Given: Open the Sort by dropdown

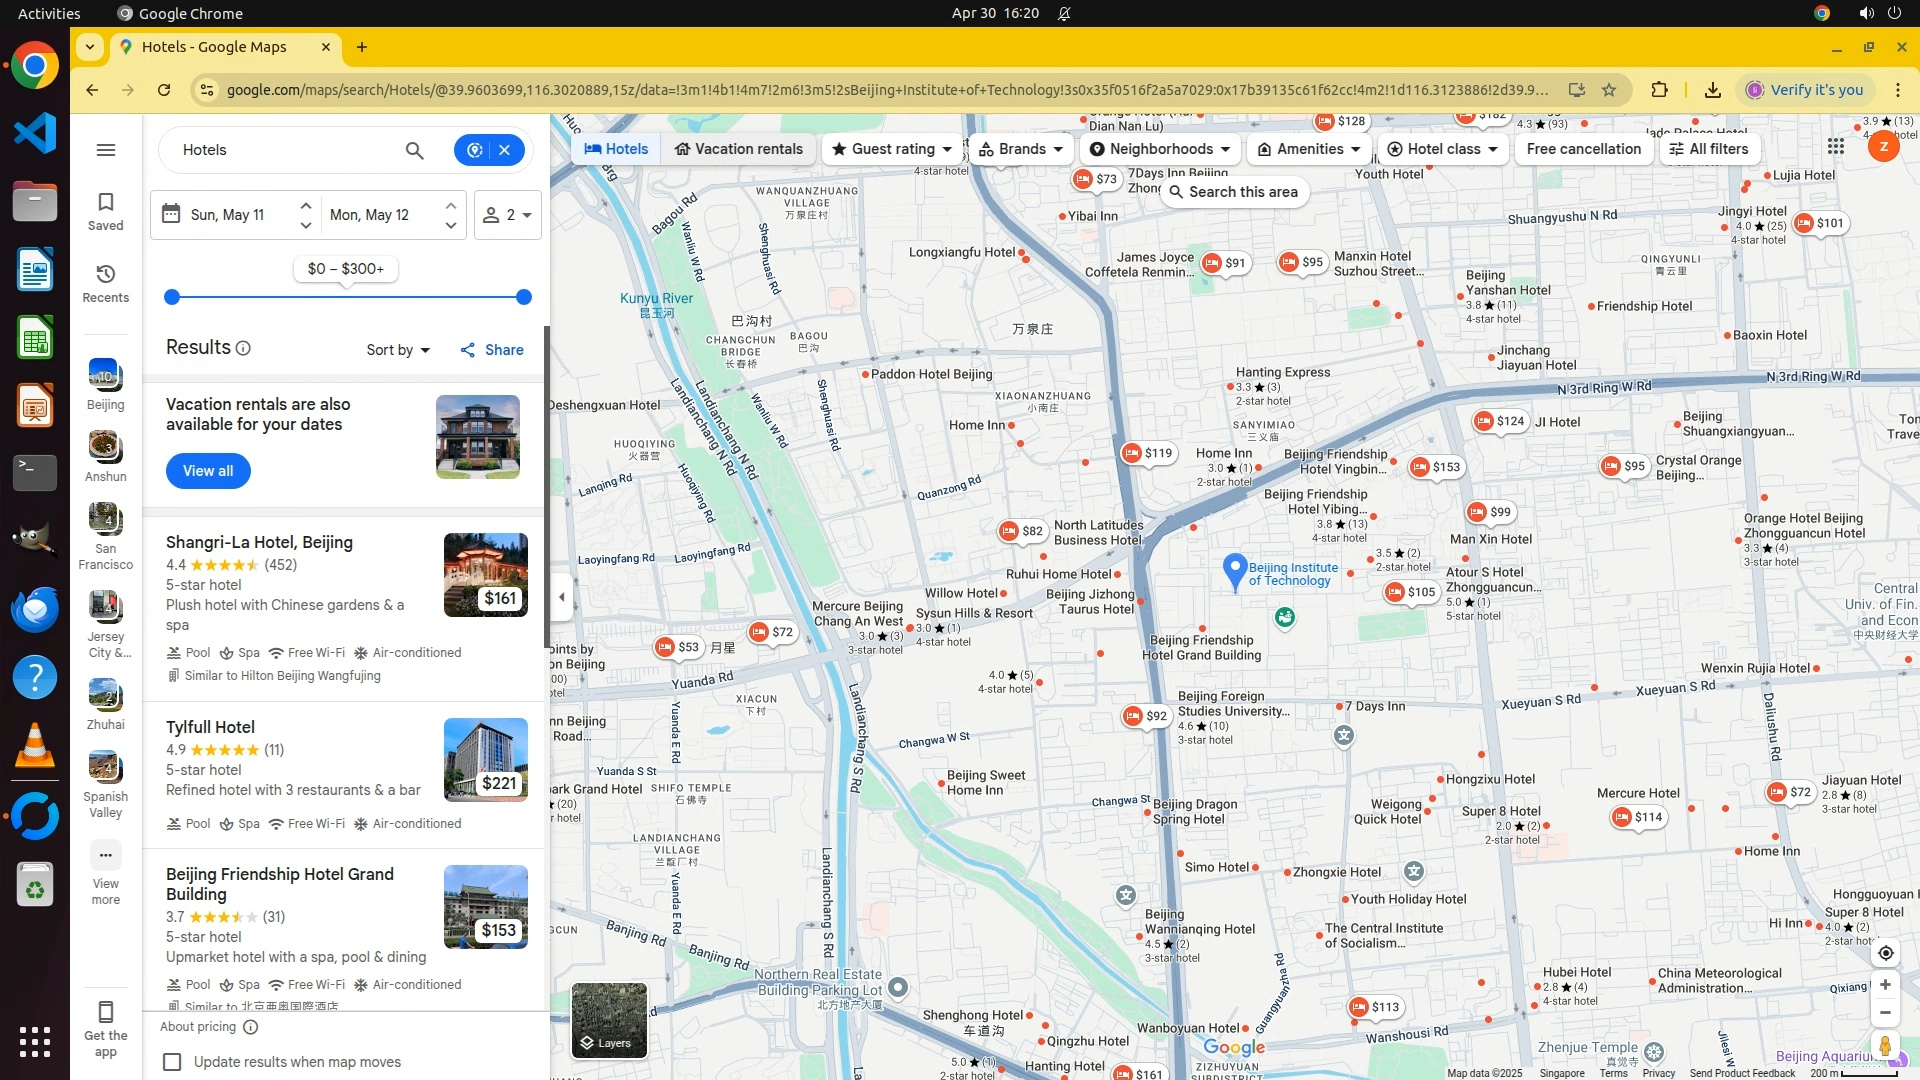Looking at the screenshot, I should tap(398, 350).
